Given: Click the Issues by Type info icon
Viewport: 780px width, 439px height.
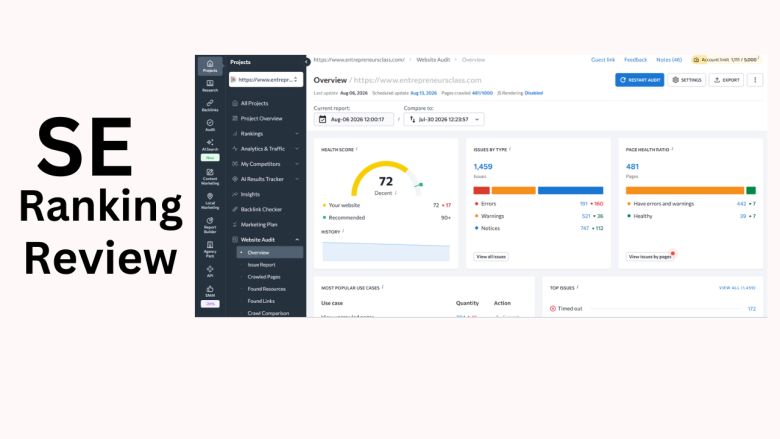Looking at the screenshot, I should pos(510,149).
